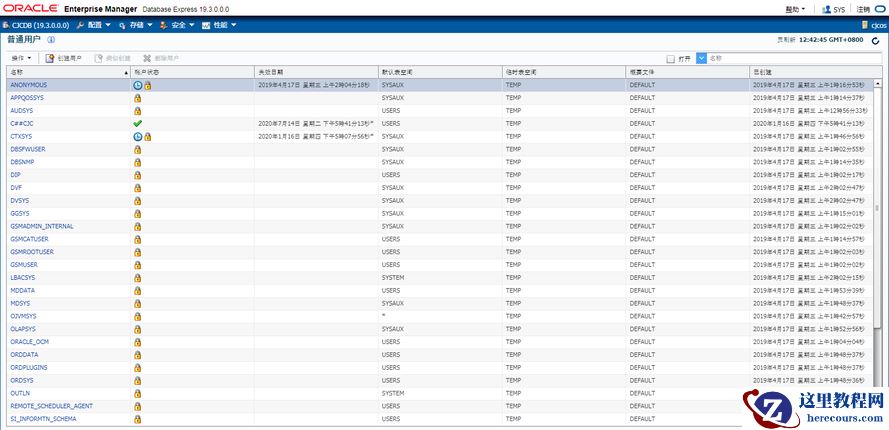This screenshot has width=889, height=430.
Task: Click the lock icon in the DIP row
Action: [x=137, y=175]
